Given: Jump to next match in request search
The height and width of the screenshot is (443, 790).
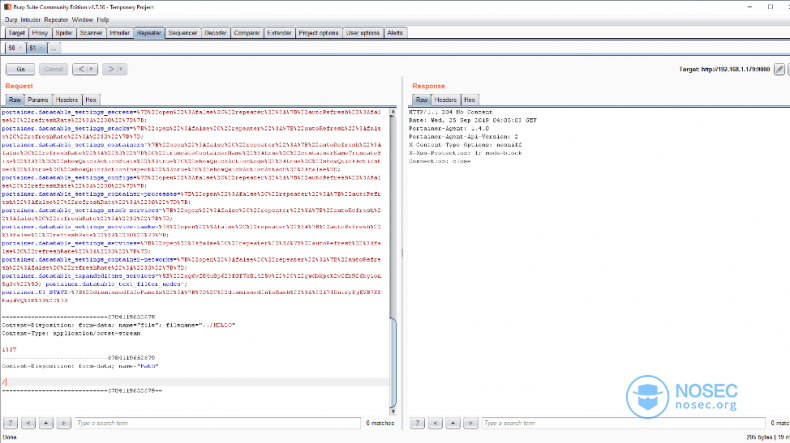Looking at the screenshot, I should (x=63, y=423).
